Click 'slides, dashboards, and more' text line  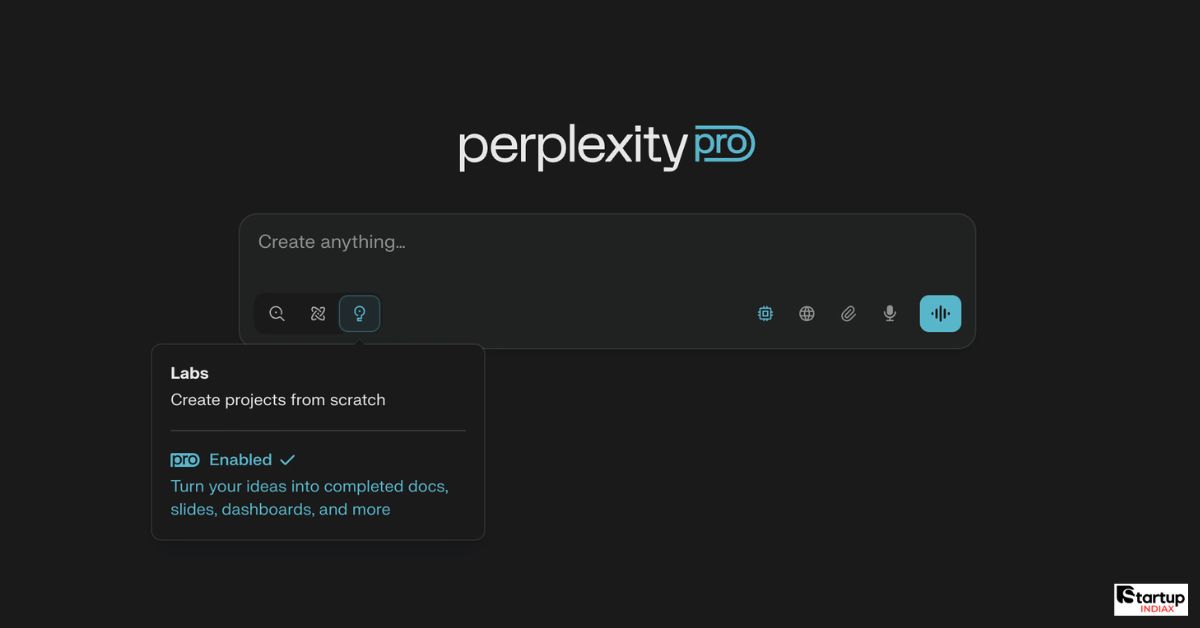coord(280,510)
